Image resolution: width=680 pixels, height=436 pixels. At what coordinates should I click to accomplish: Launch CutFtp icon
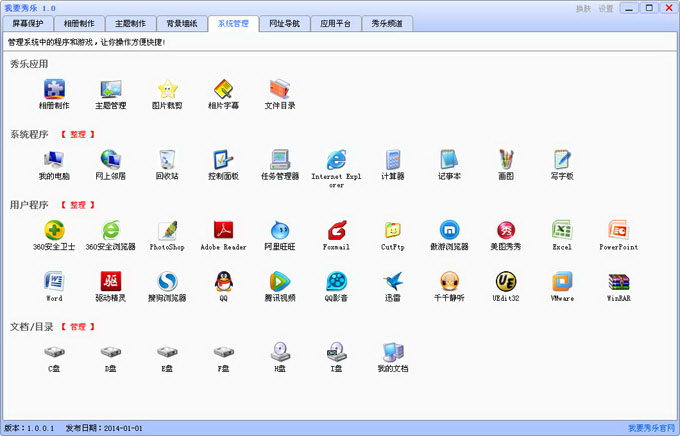pos(392,230)
